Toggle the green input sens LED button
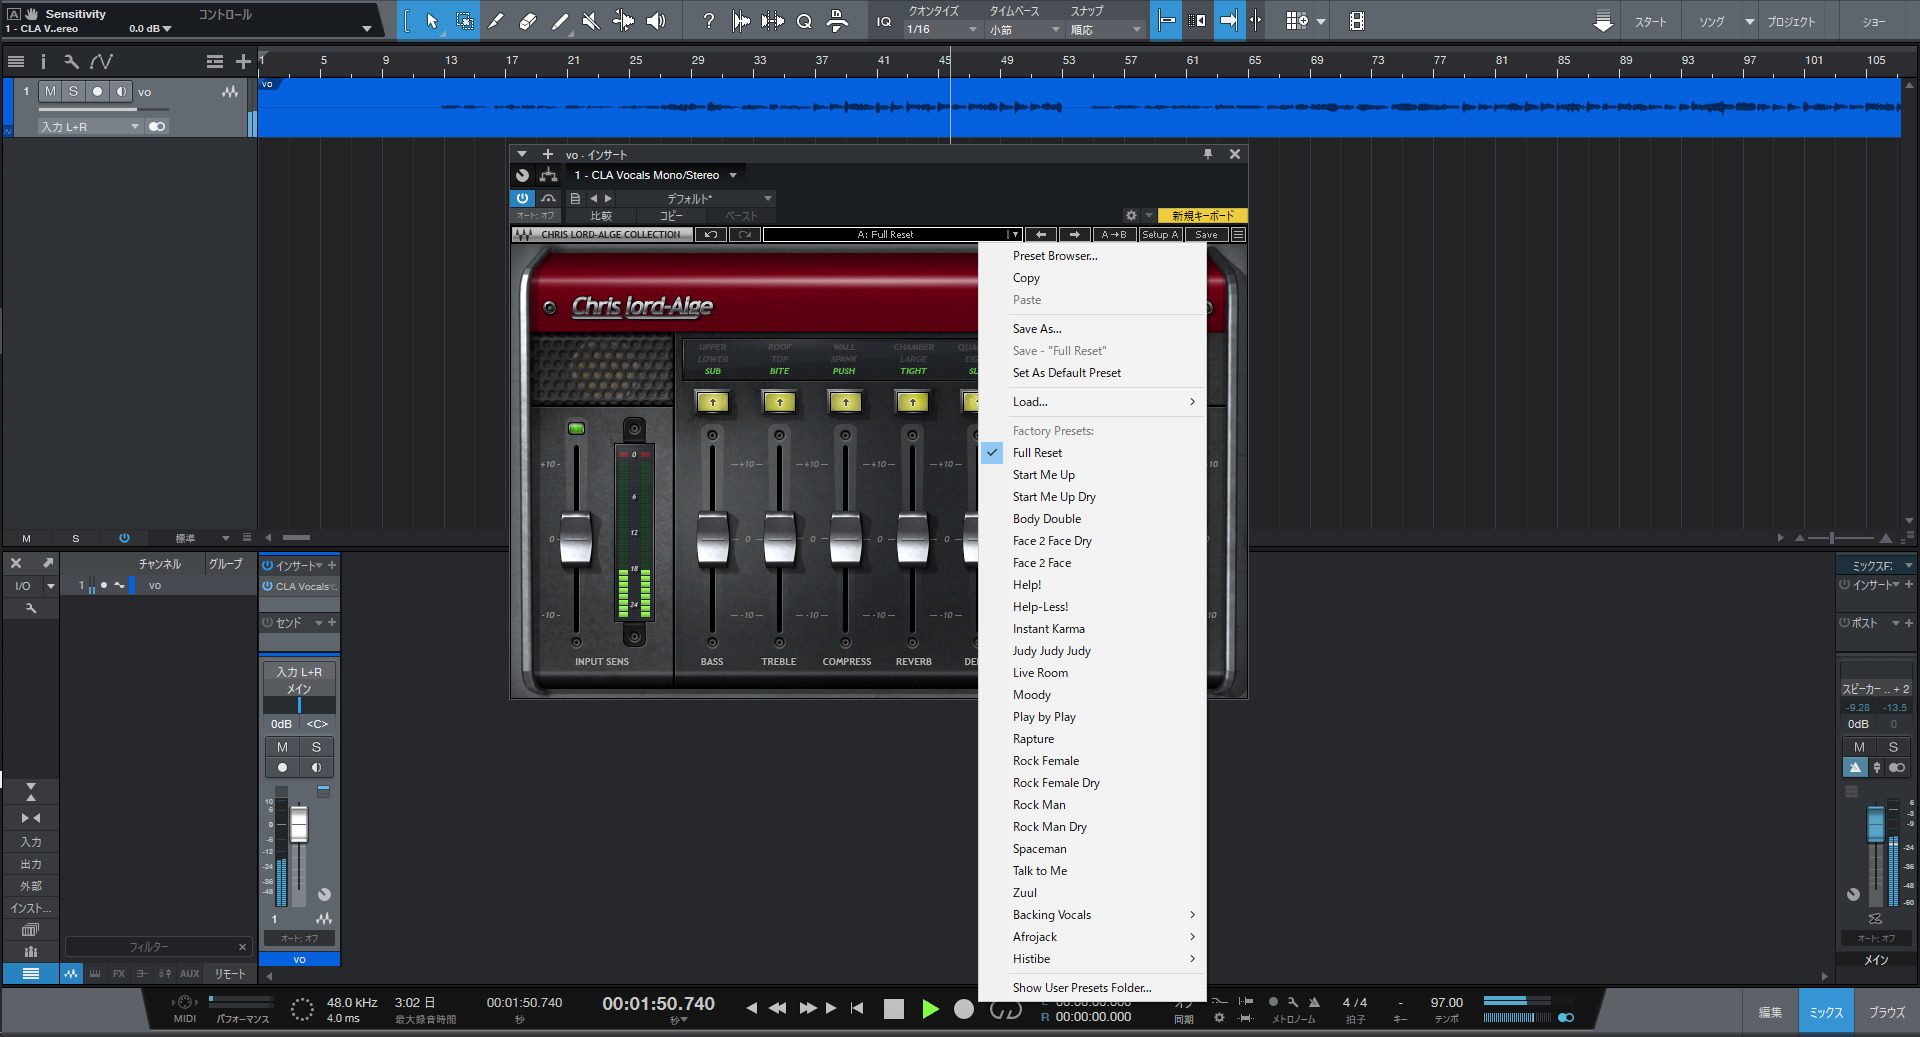Image resolution: width=1920 pixels, height=1037 pixels. (576, 429)
